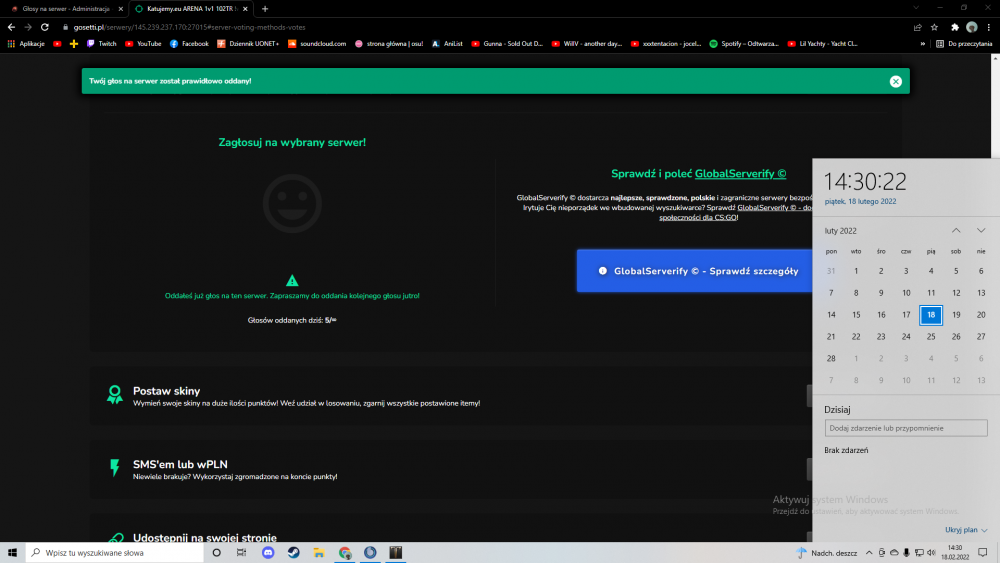
Task: Open the Chrome three-dot menu
Action: click(x=989, y=27)
